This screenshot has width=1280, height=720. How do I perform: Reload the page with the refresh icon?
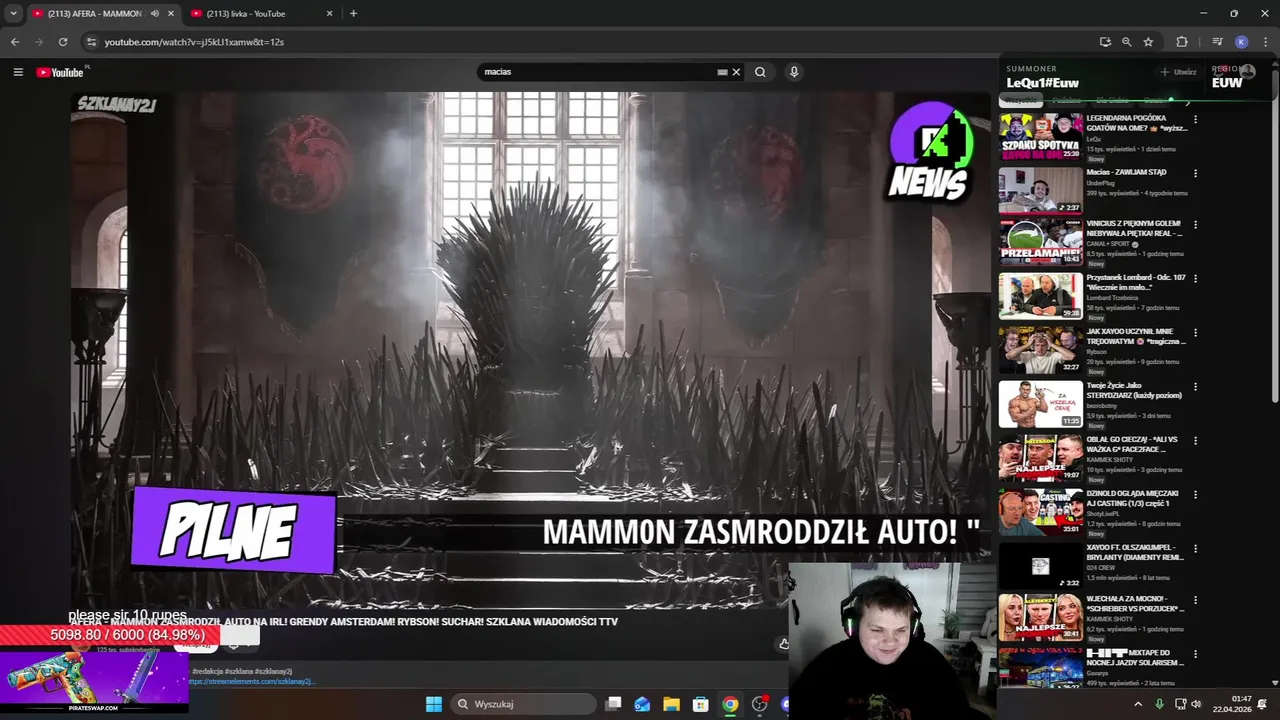click(63, 42)
